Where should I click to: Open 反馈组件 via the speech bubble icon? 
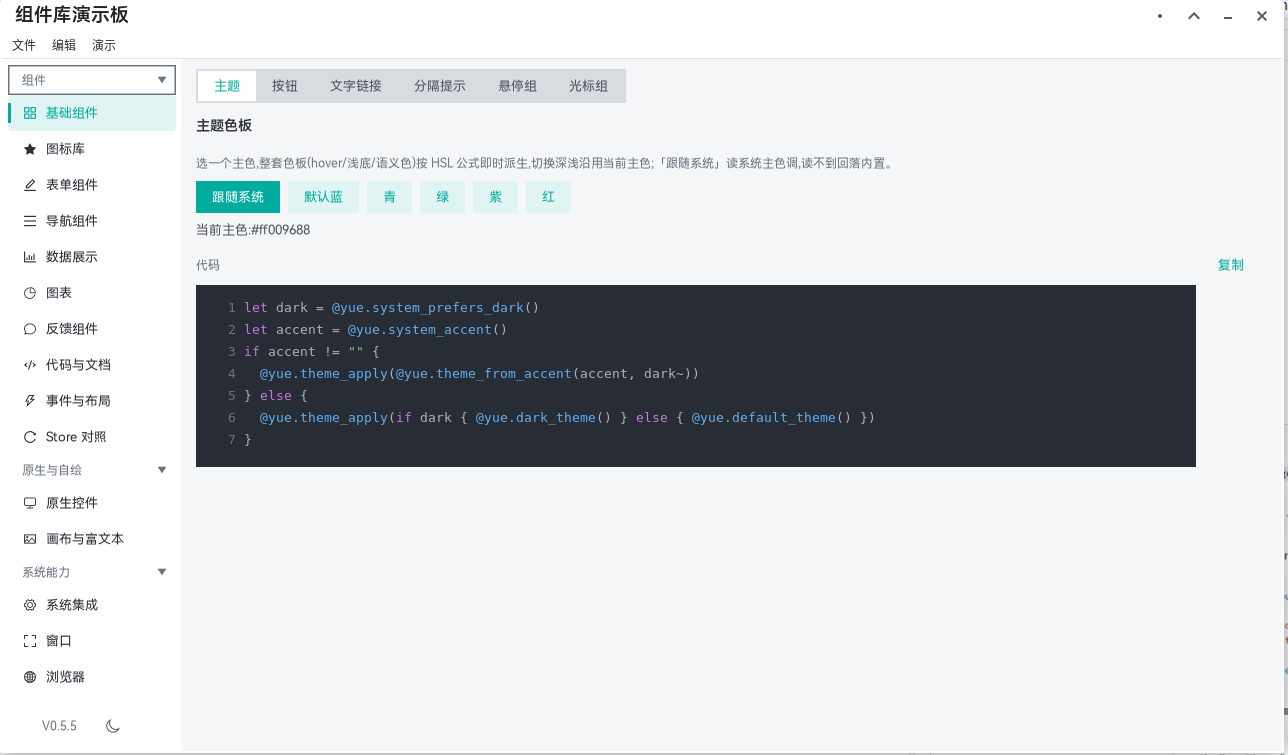pyautogui.click(x=30, y=329)
